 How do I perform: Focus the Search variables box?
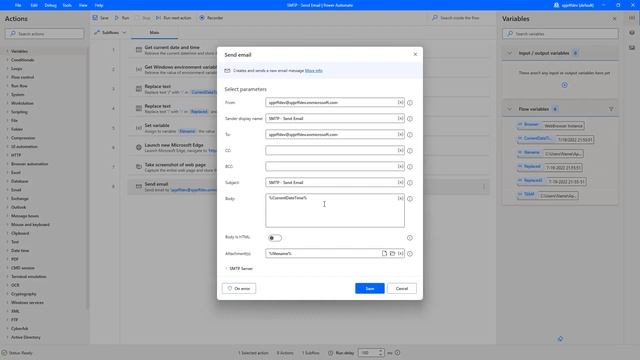coord(560,34)
